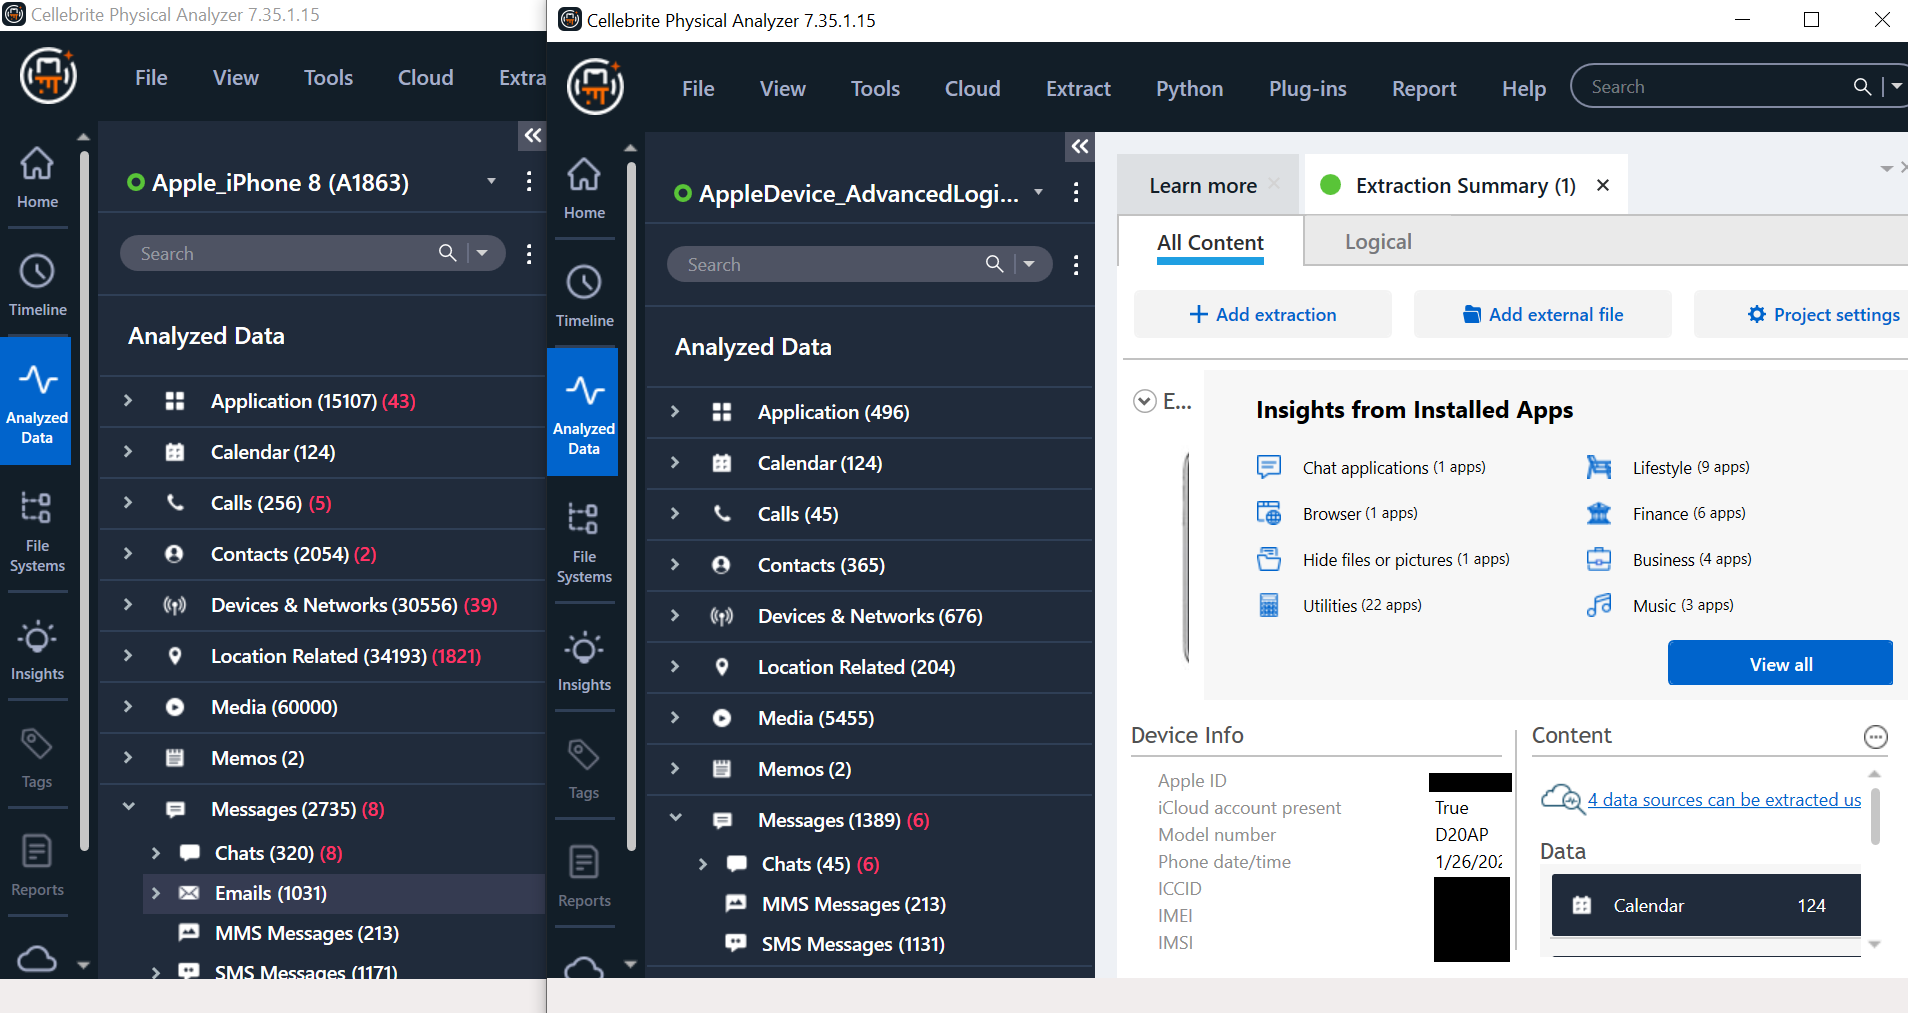The height and width of the screenshot is (1013, 1908).
Task: Open the kebab menu beside Apple_iPhone 8 (A1863)
Action: click(x=529, y=182)
